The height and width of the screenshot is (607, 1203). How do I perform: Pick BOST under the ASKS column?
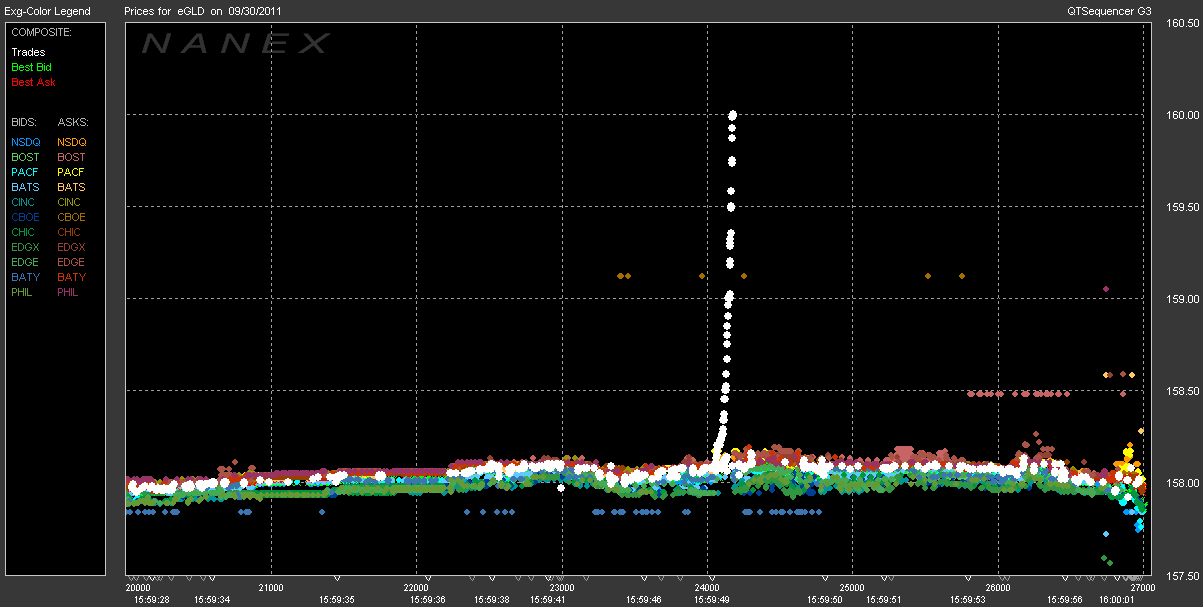[x=72, y=157]
